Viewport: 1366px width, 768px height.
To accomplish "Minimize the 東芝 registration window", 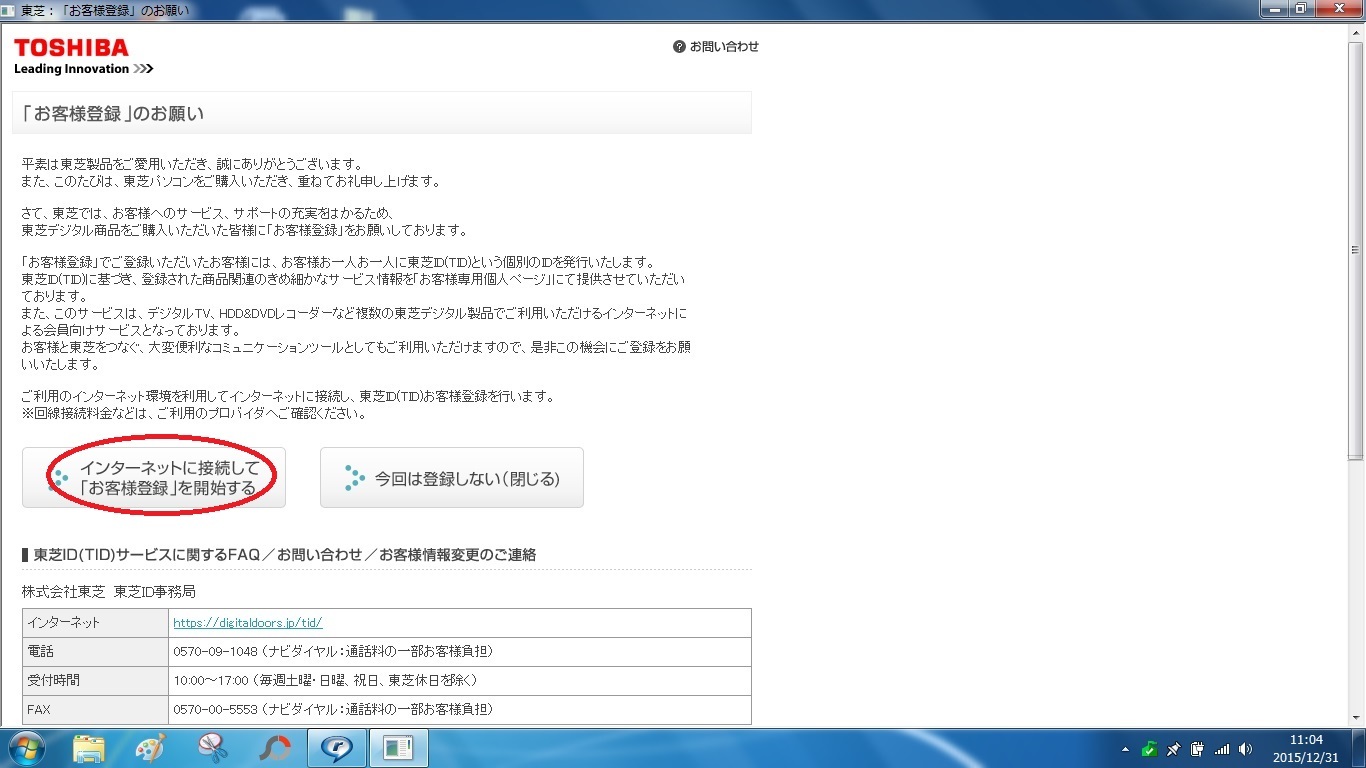I will coord(1273,9).
